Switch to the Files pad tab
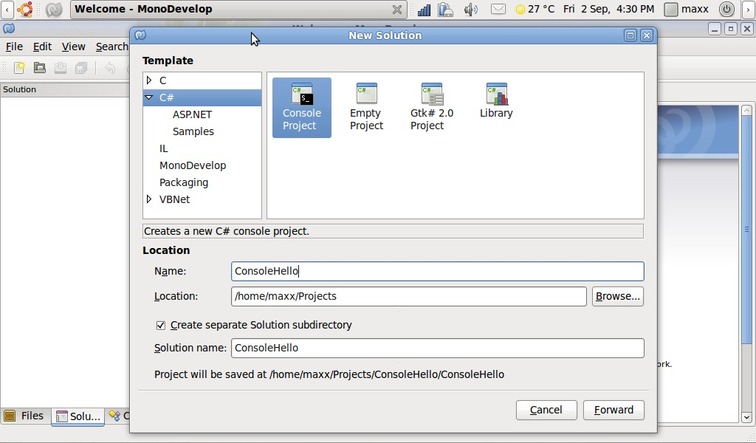This screenshot has width=756, height=443. click(25, 416)
